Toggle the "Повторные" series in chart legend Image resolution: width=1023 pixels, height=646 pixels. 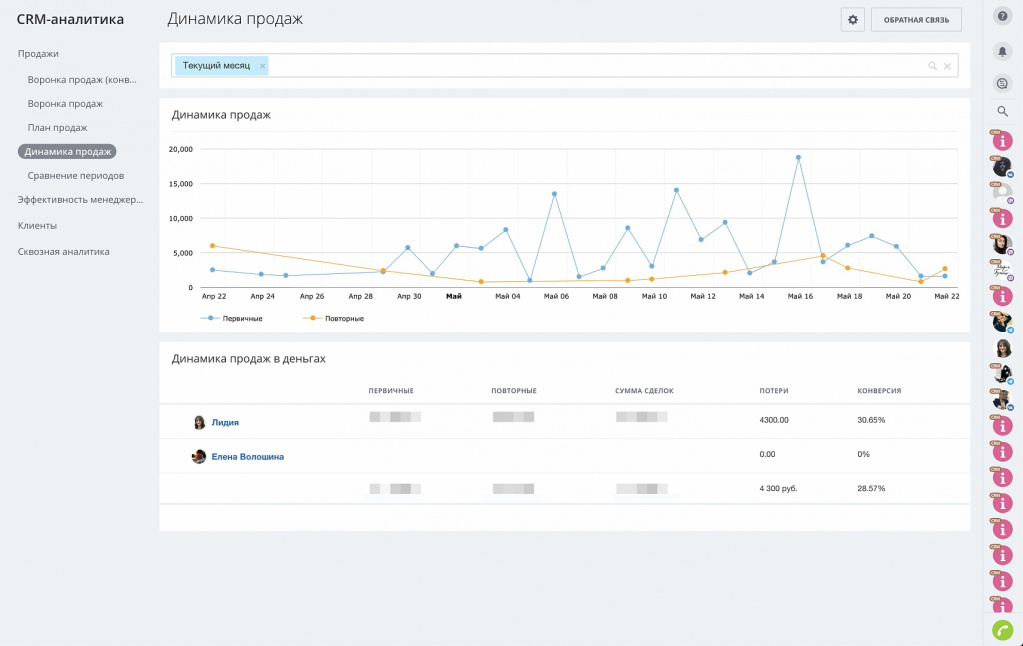[333, 318]
